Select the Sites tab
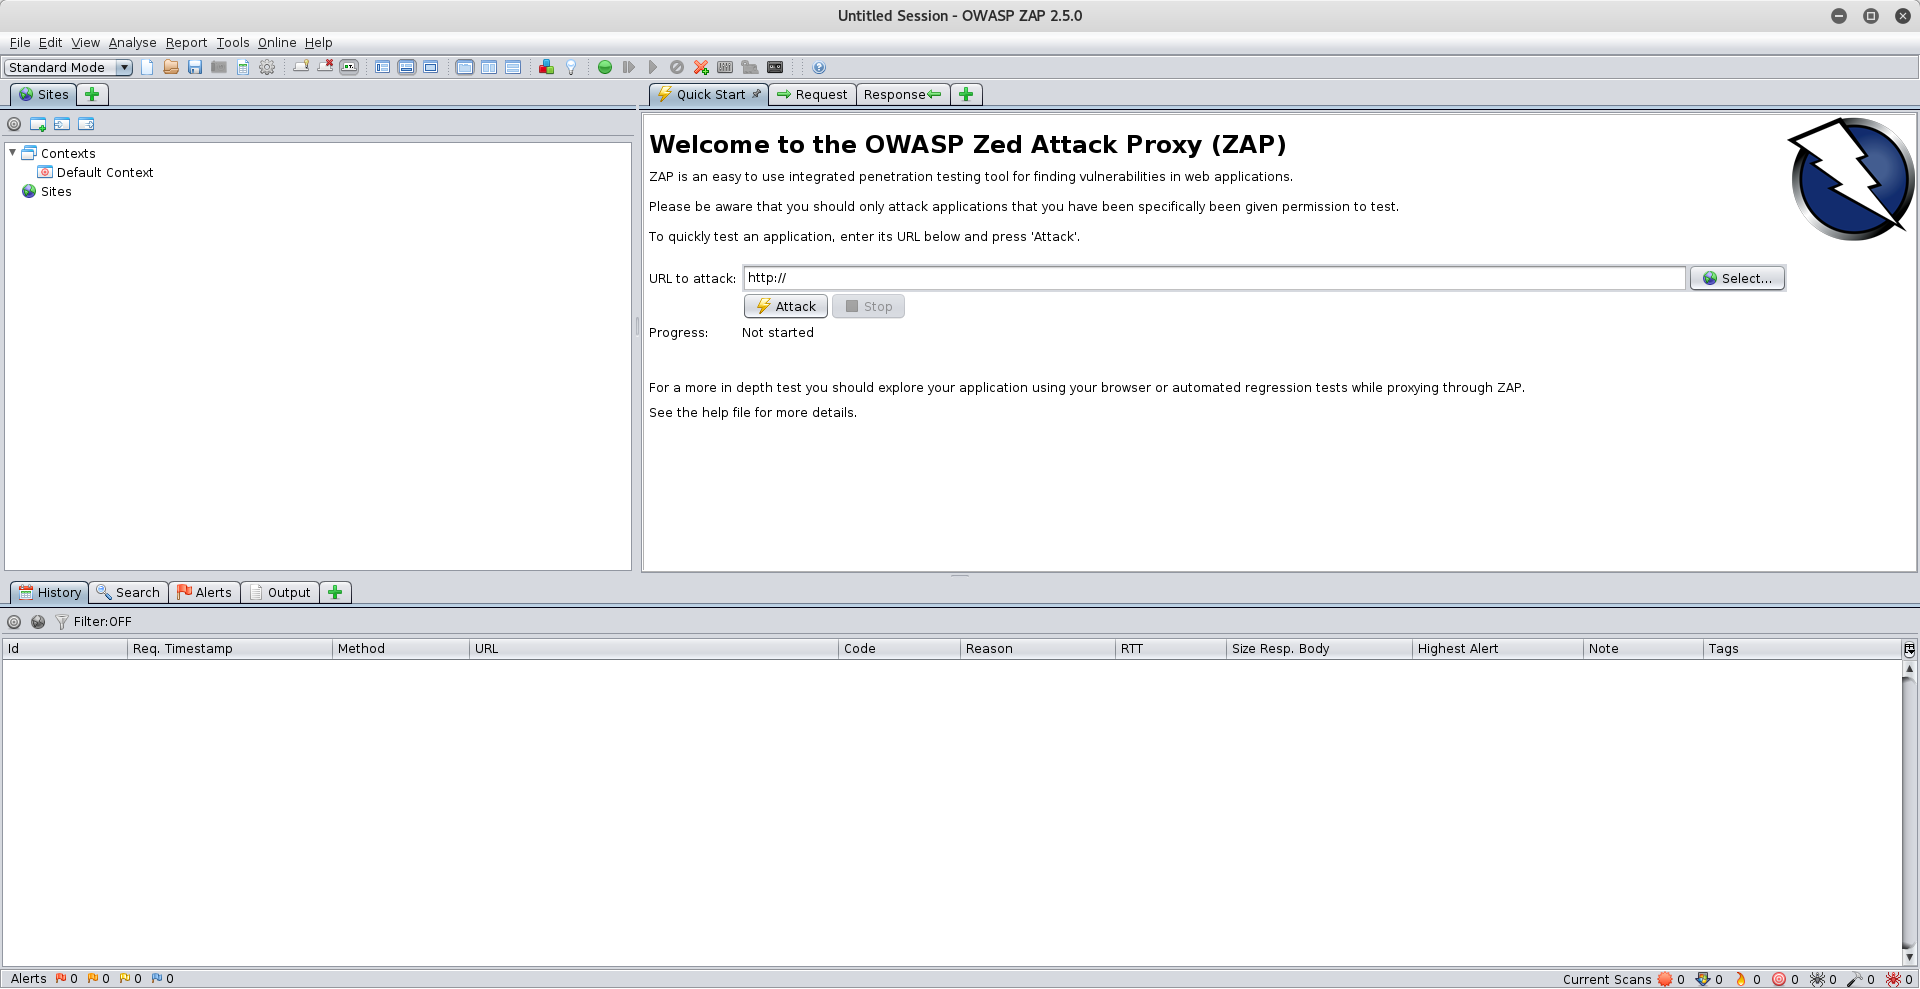This screenshot has height=989, width=1920. click(43, 94)
